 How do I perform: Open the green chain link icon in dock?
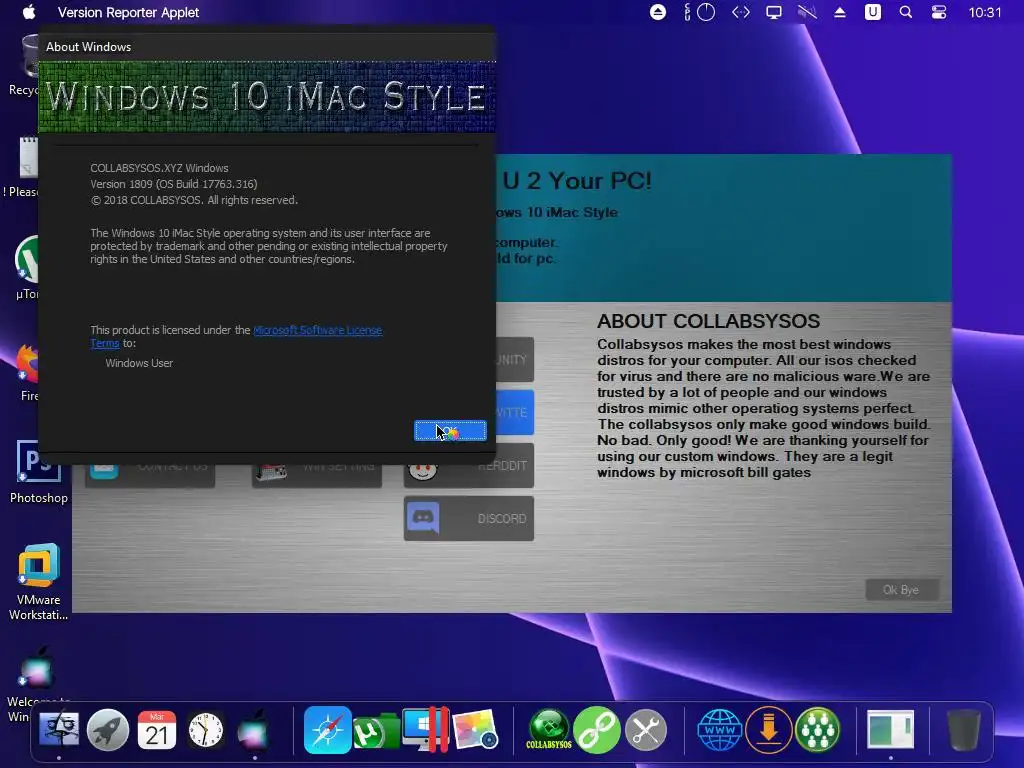tap(597, 729)
